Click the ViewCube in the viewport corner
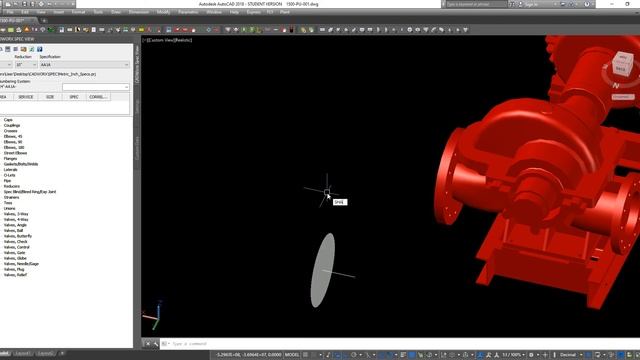The height and width of the screenshot is (360, 640). click(622, 64)
